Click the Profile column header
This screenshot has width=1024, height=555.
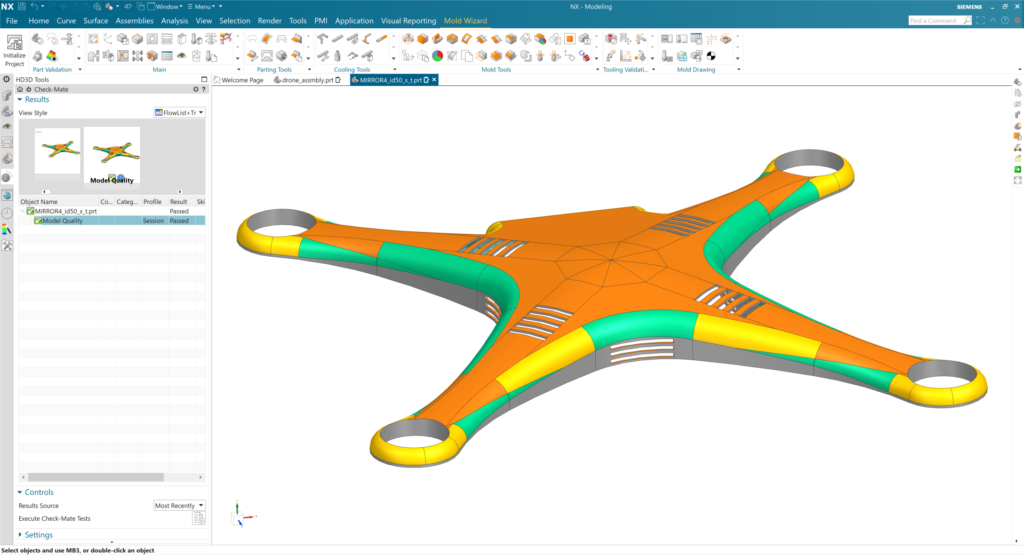(153, 202)
